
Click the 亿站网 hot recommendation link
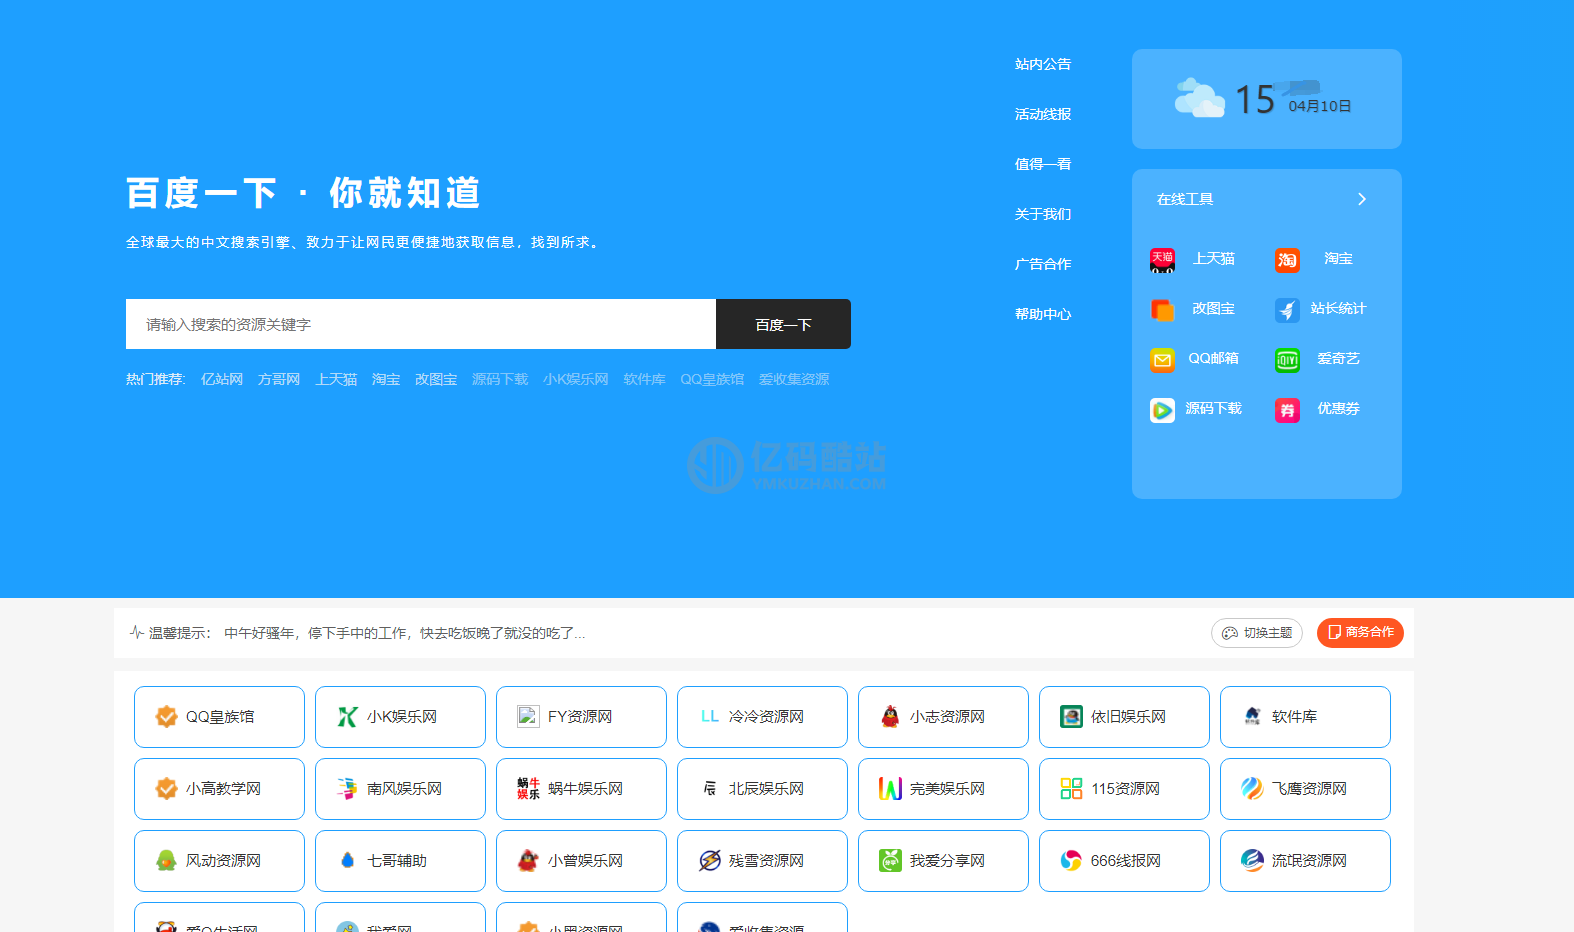222,379
